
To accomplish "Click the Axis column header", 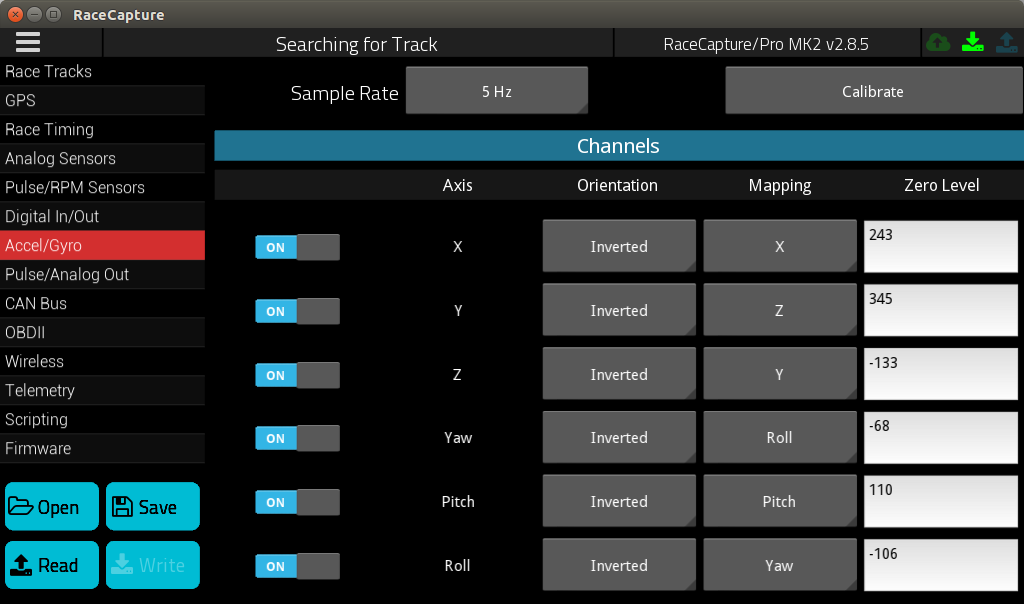I will coord(457,185).
